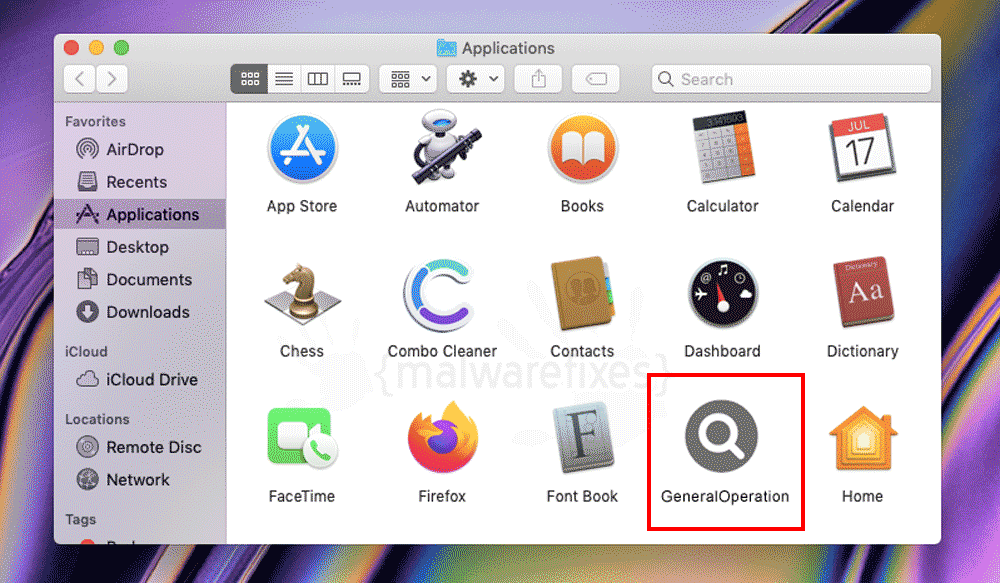
Task: Select the Books app icon
Action: click(x=582, y=149)
